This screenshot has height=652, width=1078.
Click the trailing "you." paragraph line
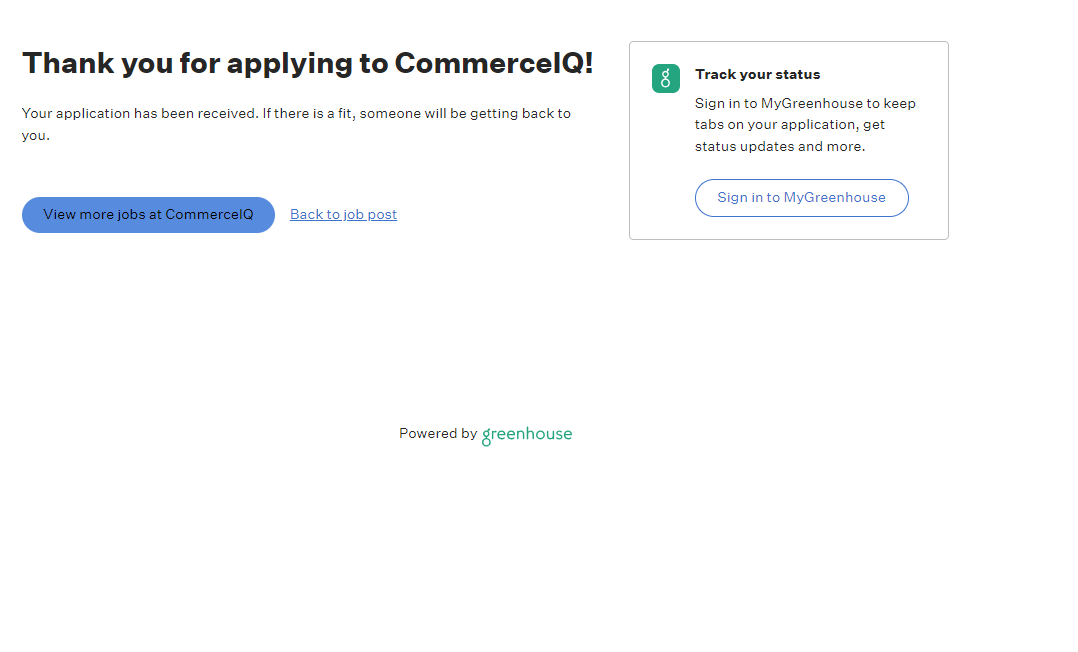pos(36,136)
